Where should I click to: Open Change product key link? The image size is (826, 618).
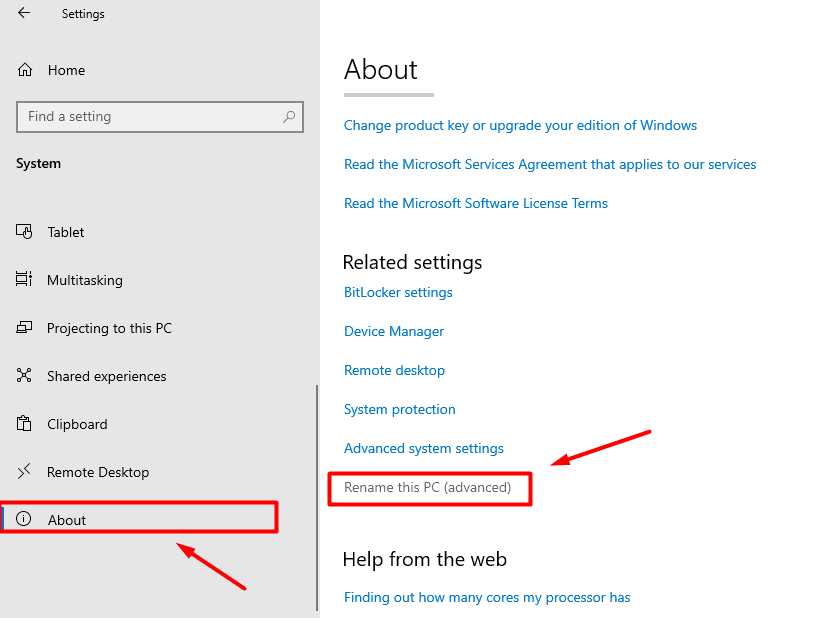tap(520, 125)
